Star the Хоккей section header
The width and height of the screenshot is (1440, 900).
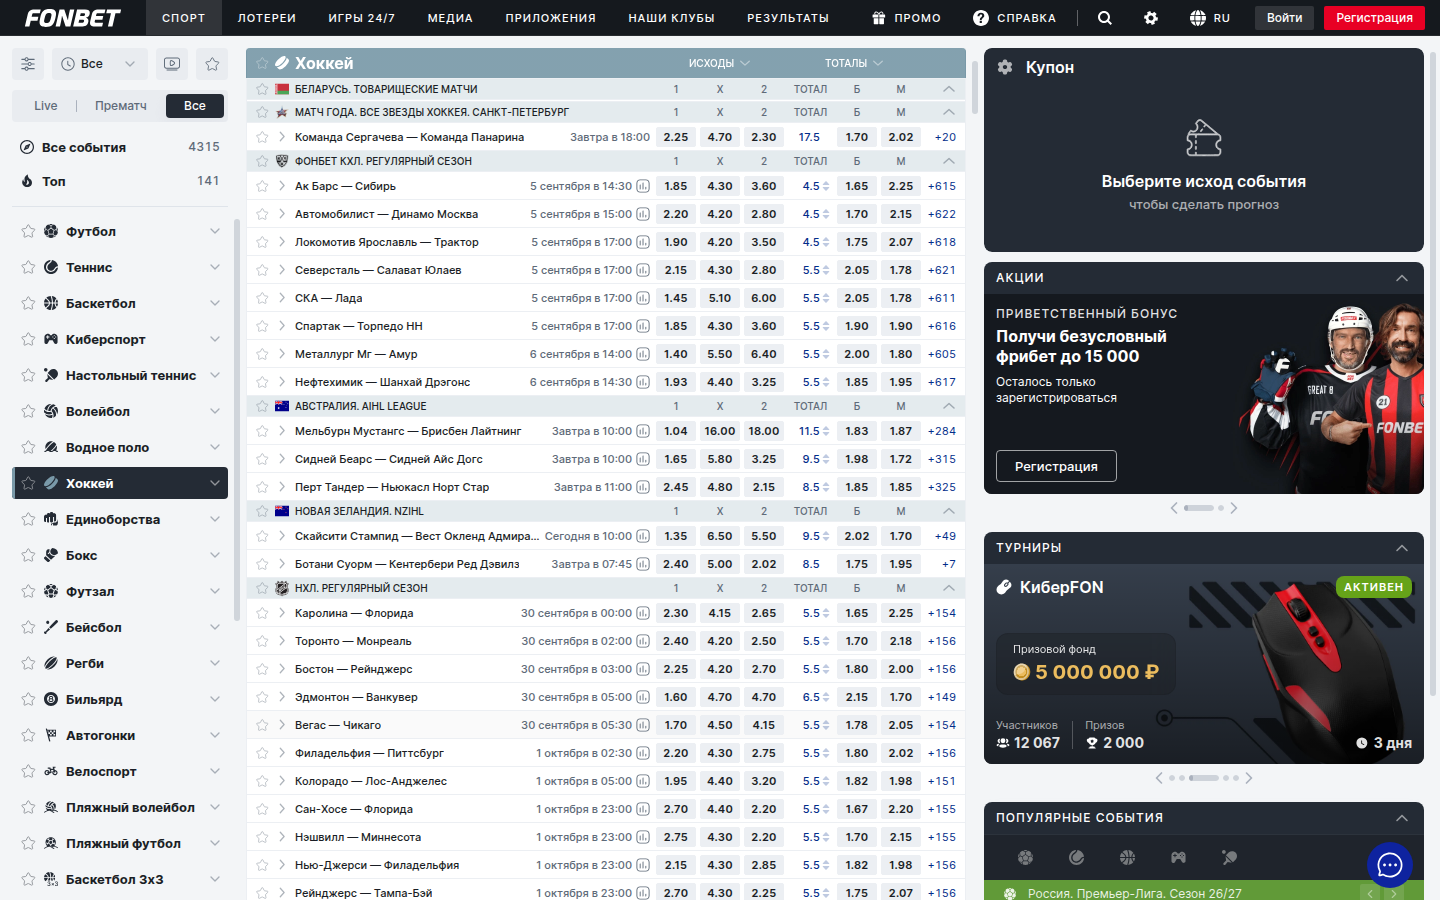click(262, 63)
